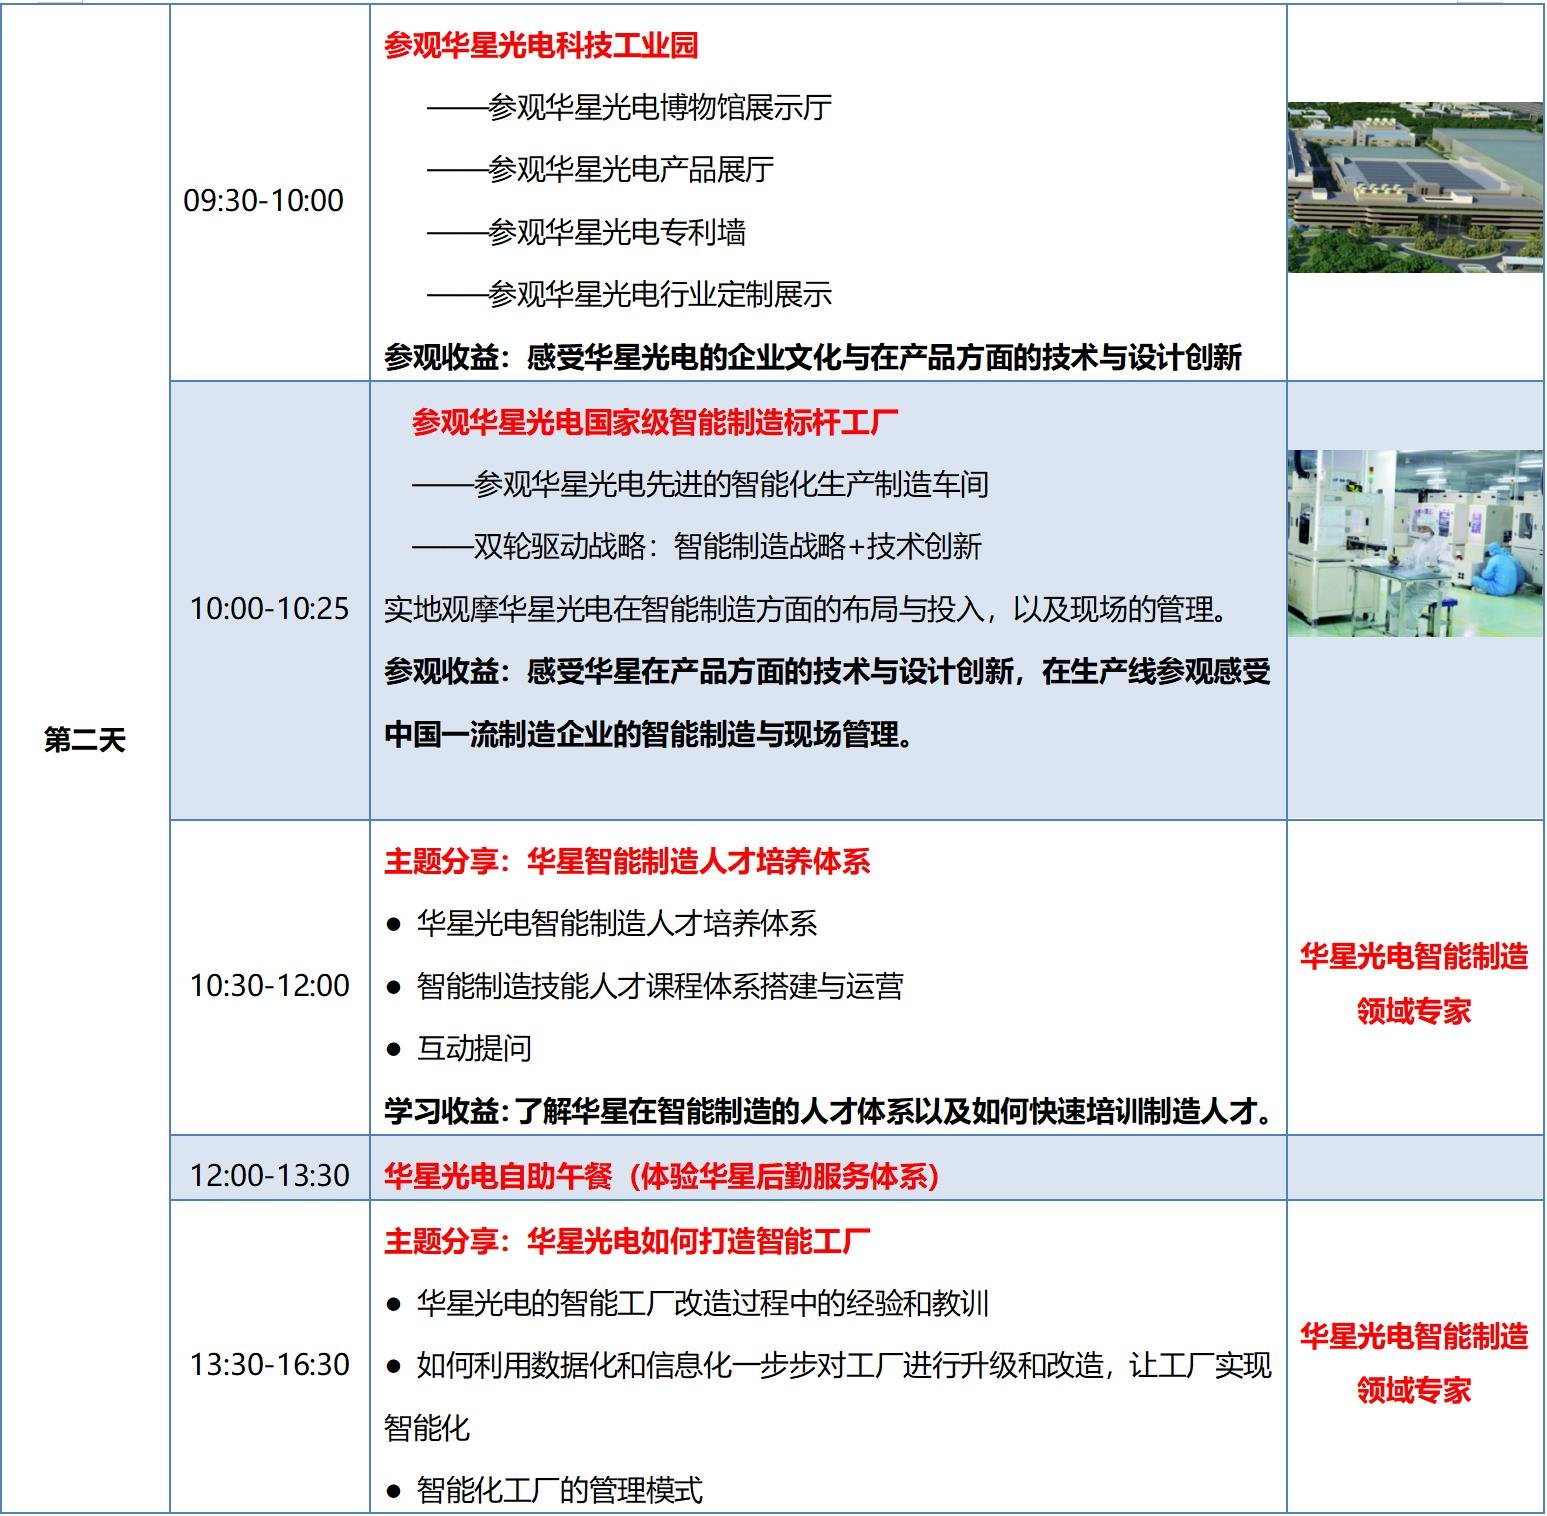
Task: Click the 10:00-10:25 time slot
Action: 269,608
